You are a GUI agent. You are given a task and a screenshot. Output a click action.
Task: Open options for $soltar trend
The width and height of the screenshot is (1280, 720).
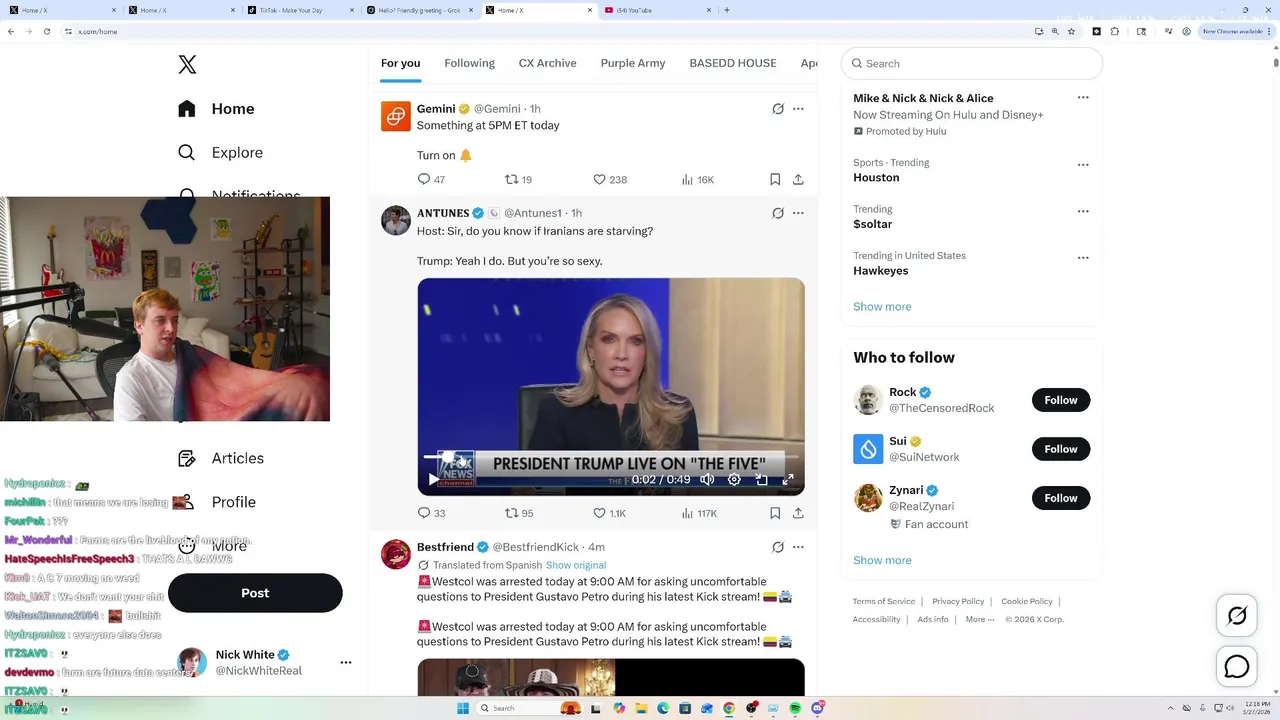[1083, 211]
